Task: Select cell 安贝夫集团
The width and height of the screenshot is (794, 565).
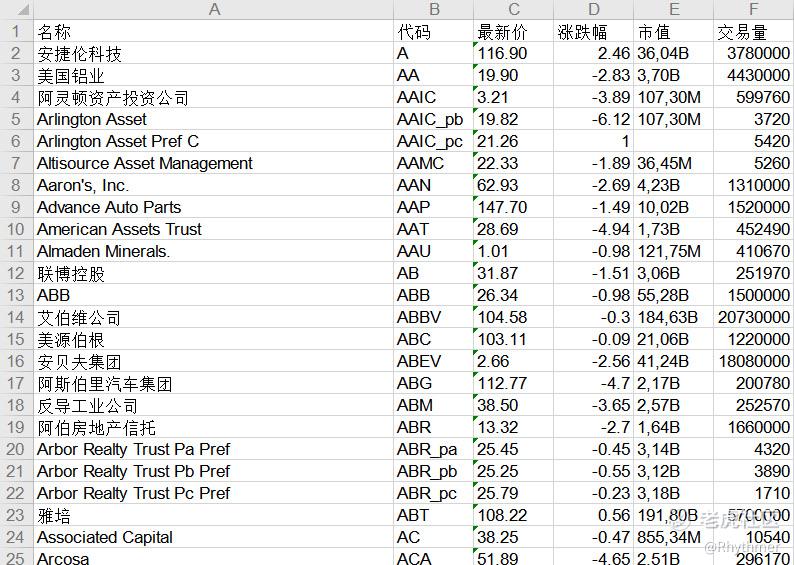Action: point(213,361)
